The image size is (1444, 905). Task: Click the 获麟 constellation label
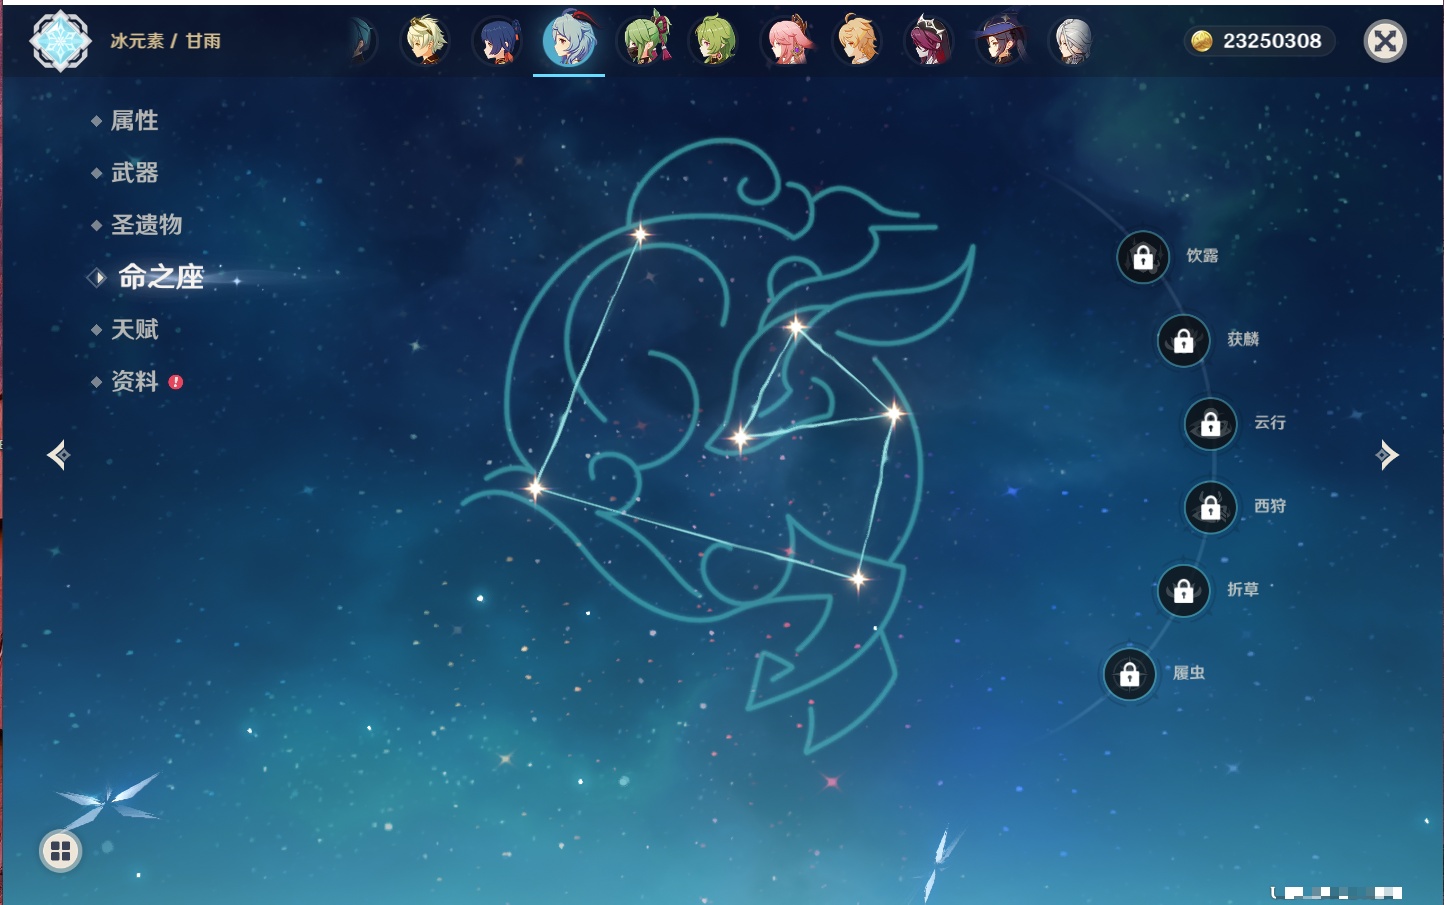tap(1243, 339)
